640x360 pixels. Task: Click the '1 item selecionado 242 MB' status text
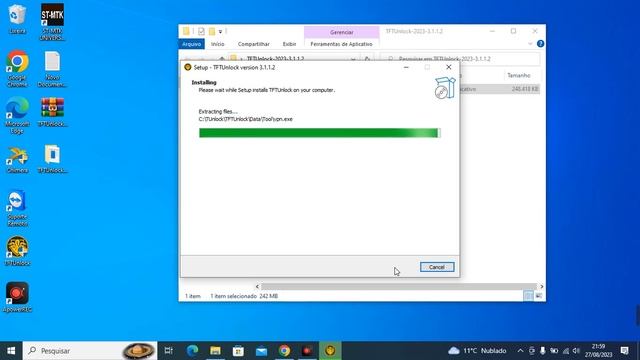[x=244, y=296]
